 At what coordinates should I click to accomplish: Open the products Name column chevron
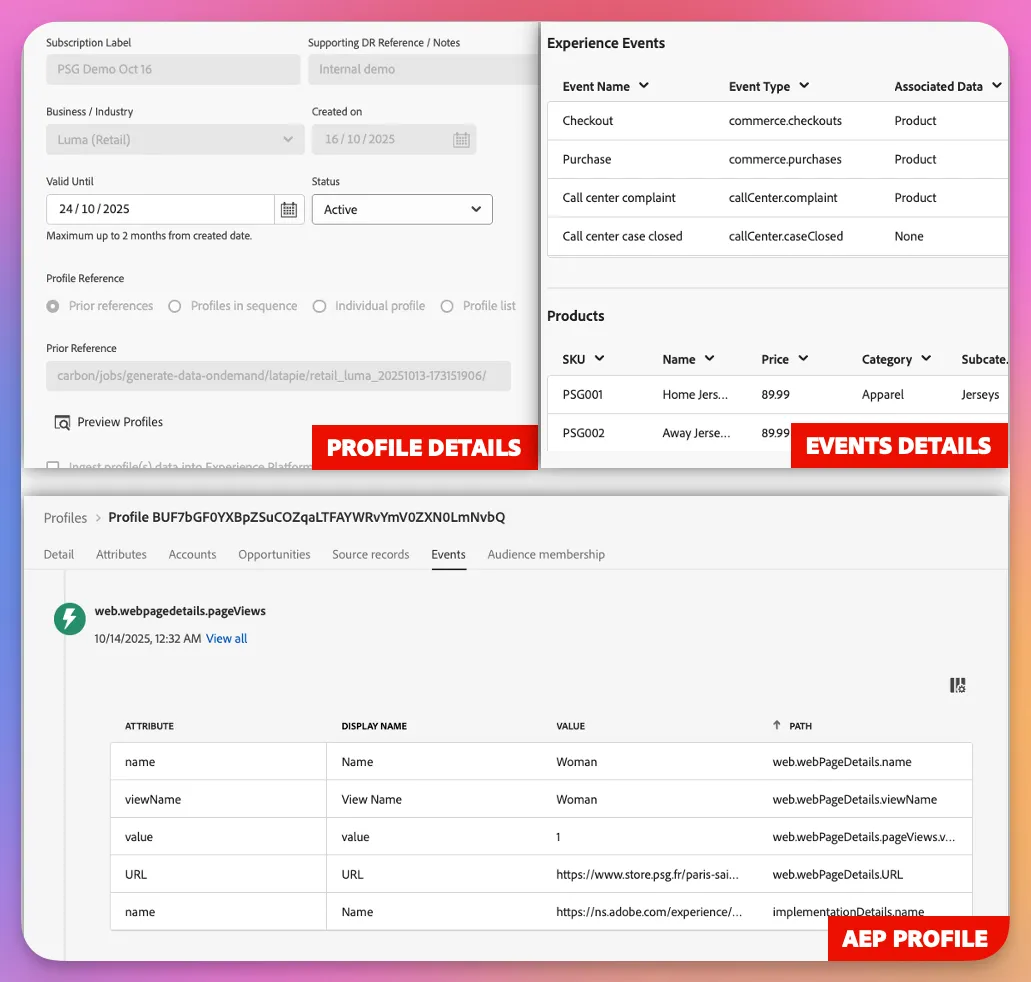709,358
